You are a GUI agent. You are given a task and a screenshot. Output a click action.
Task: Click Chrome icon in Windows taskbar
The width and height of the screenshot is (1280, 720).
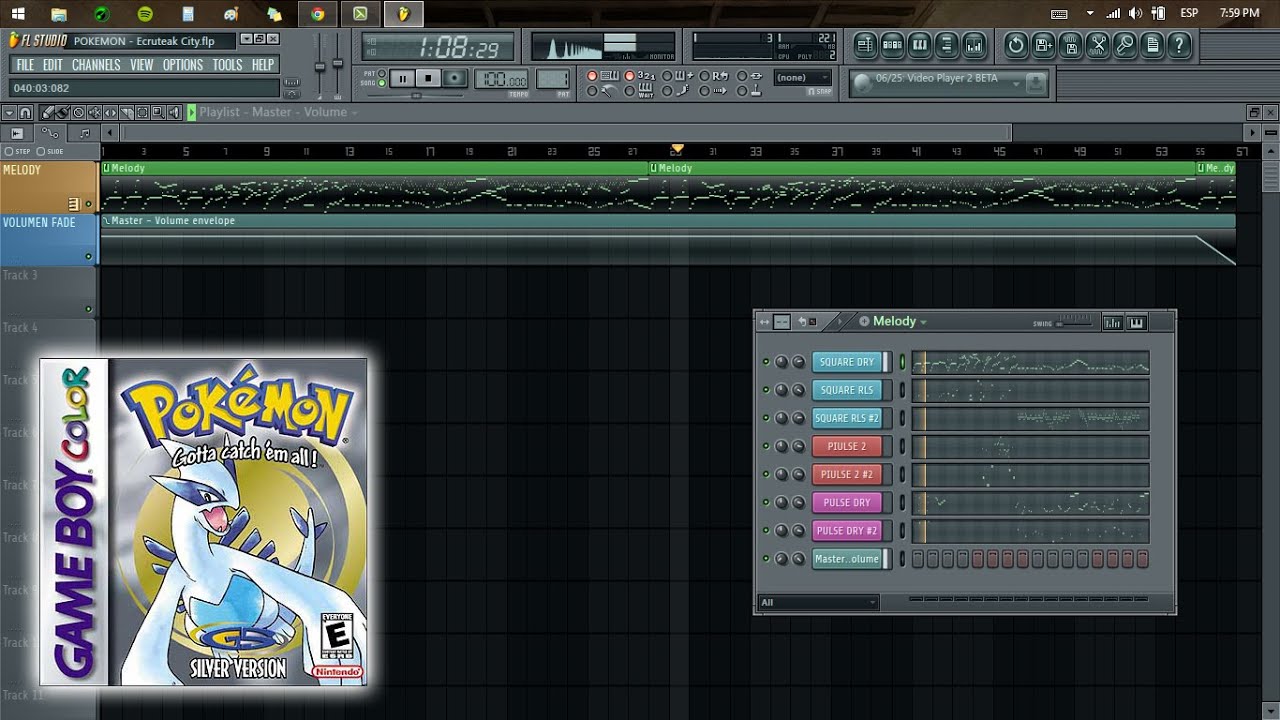point(317,13)
